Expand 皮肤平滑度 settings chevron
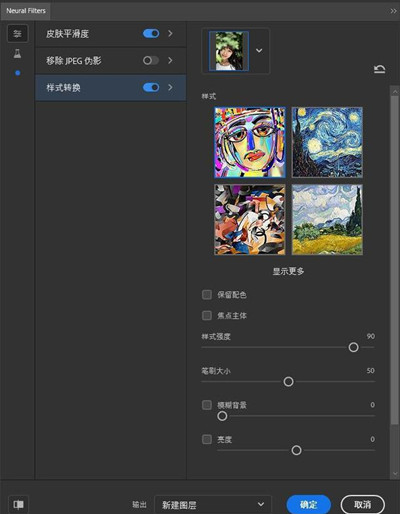The width and height of the screenshot is (400, 514). 170,33
